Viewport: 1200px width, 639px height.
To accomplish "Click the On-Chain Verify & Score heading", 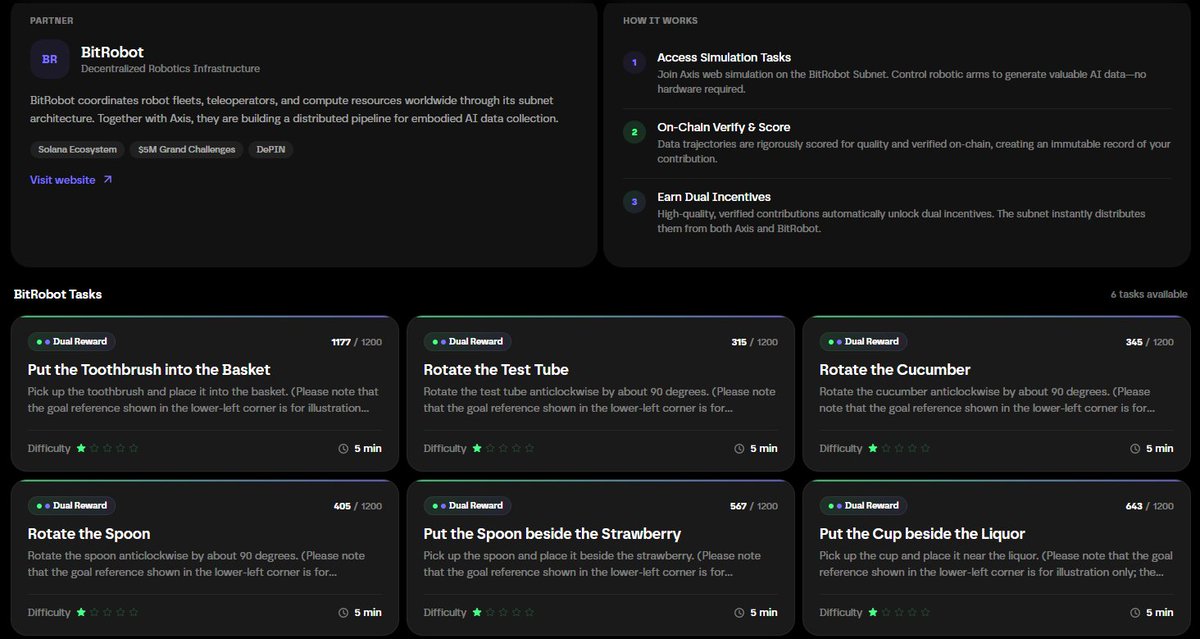I will click(723, 127).
